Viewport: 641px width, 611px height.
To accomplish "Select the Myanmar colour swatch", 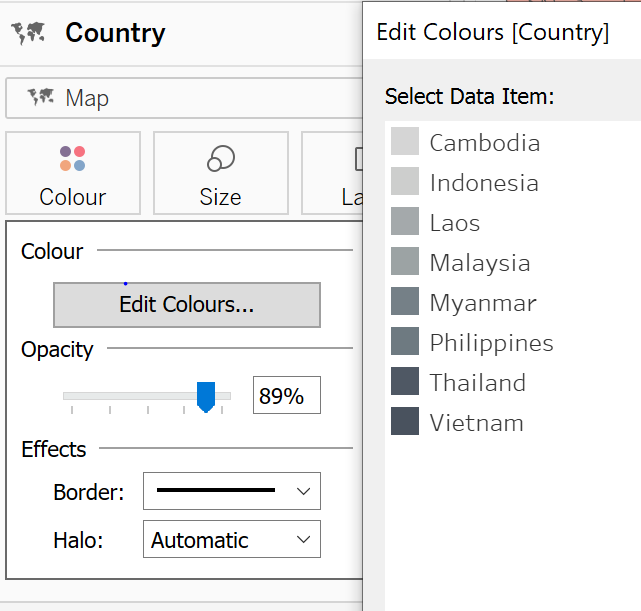I will click(x=405, y=302).
